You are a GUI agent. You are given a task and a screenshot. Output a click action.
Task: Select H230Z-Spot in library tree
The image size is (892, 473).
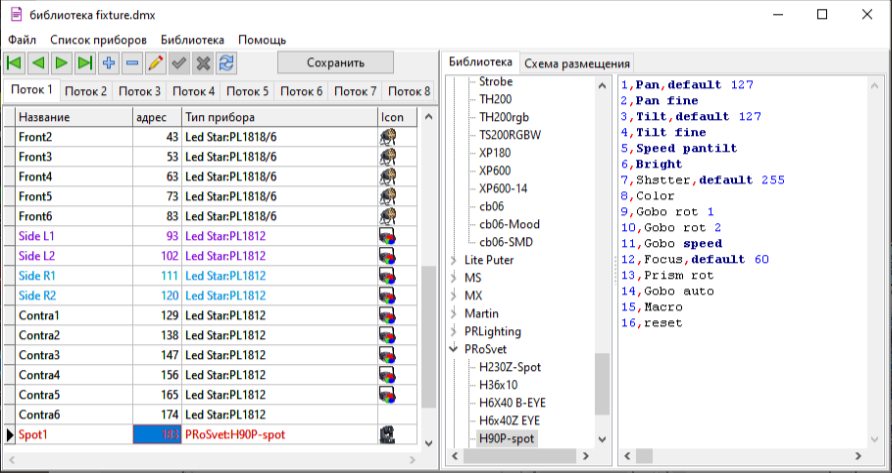click(510, 367)
